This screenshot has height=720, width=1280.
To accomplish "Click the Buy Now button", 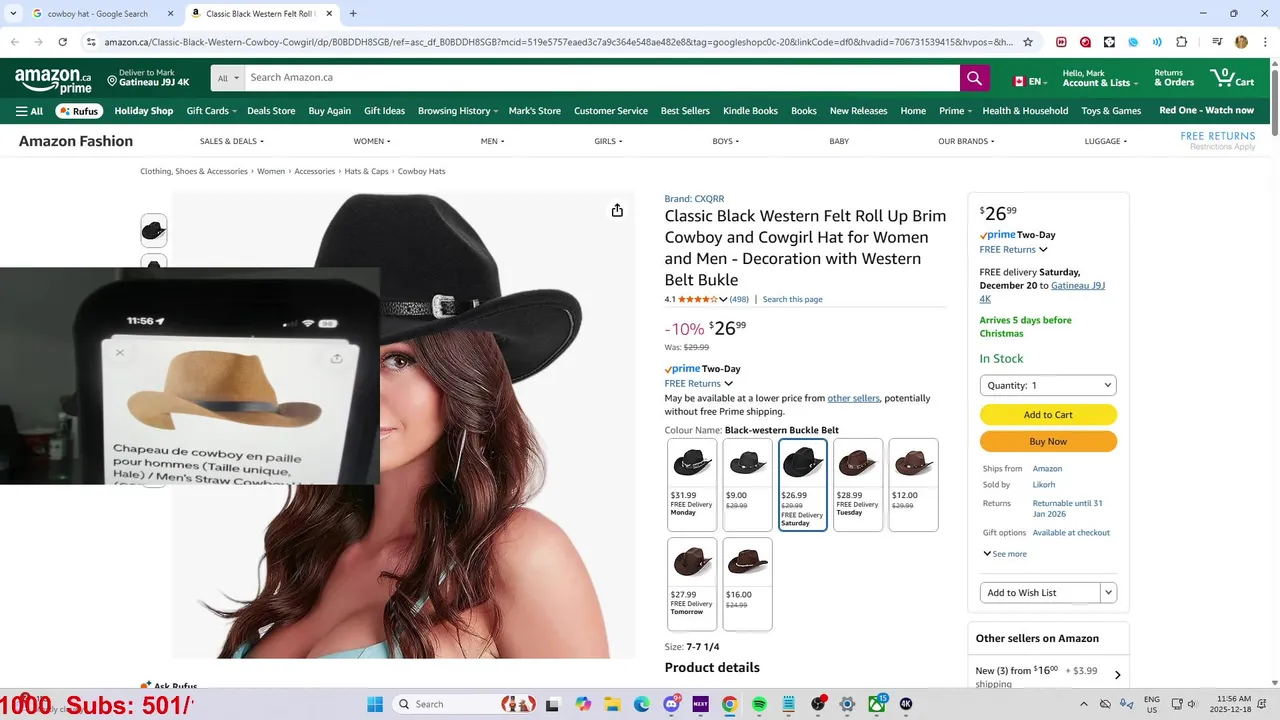I will pyautogui.click(x=1048, y=441).
